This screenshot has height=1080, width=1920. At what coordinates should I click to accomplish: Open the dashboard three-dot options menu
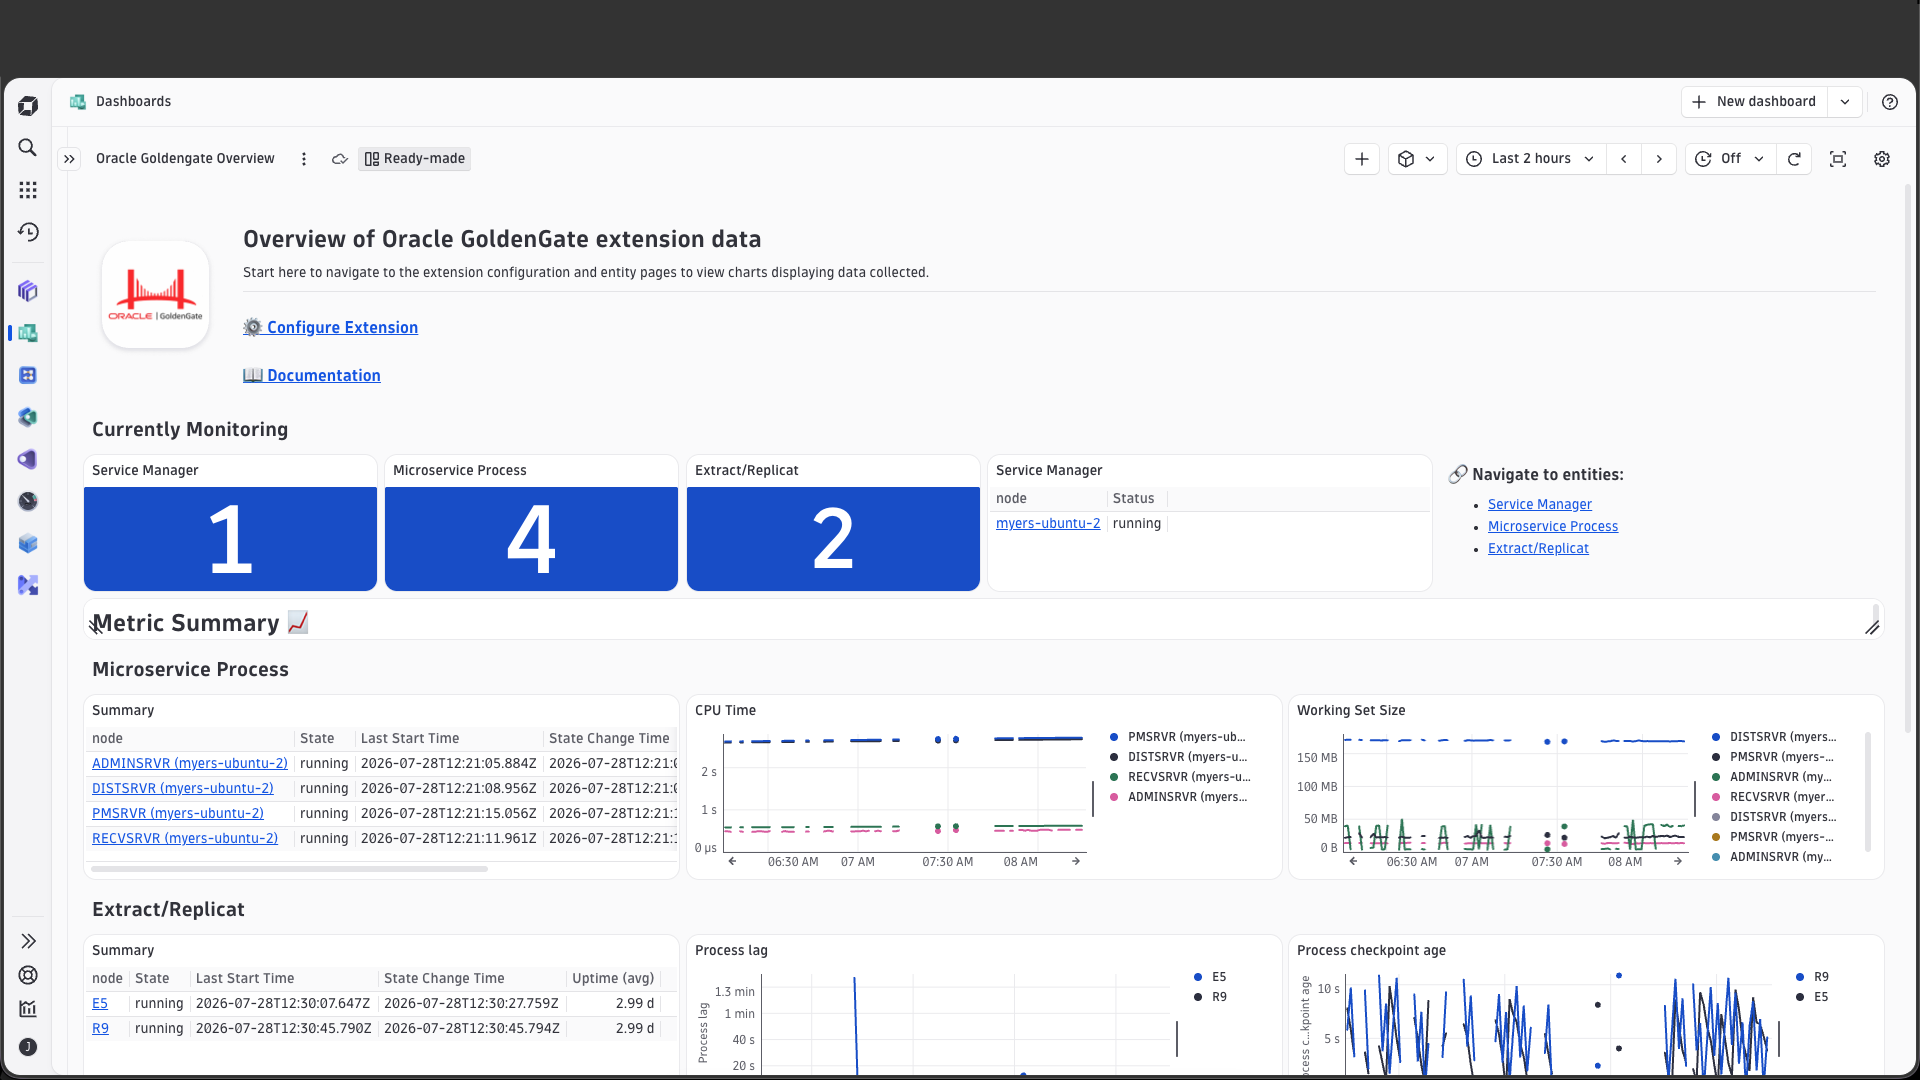304,159
